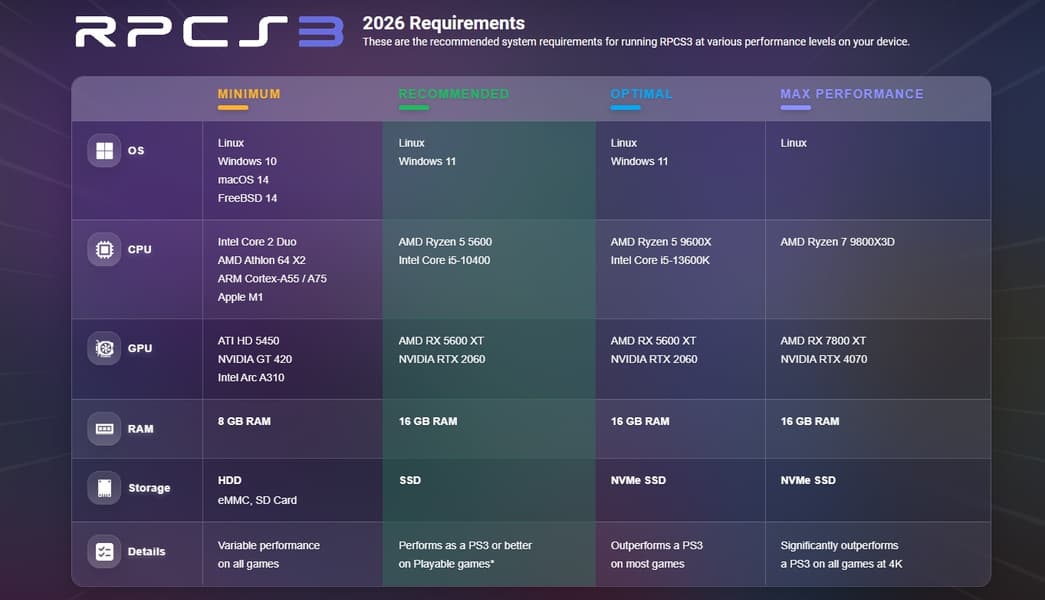
Task: Click the CPU chip icon
Action: tap(104, 249)
